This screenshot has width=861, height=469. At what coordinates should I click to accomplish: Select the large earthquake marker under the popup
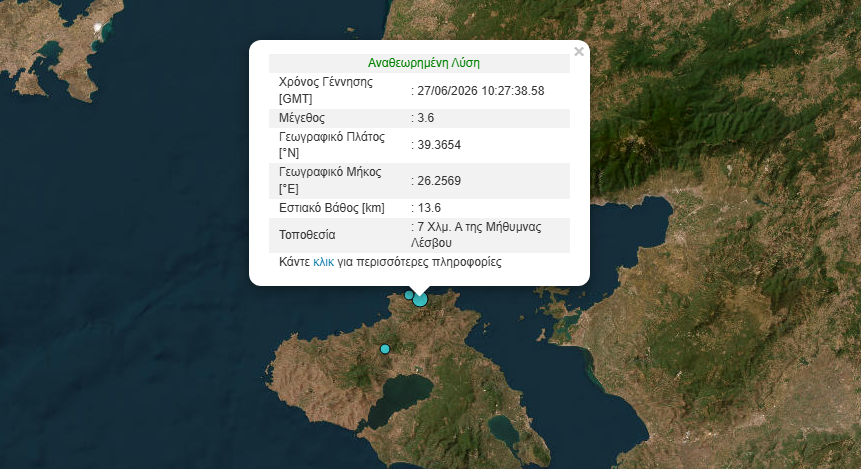(x=420, y=299)
